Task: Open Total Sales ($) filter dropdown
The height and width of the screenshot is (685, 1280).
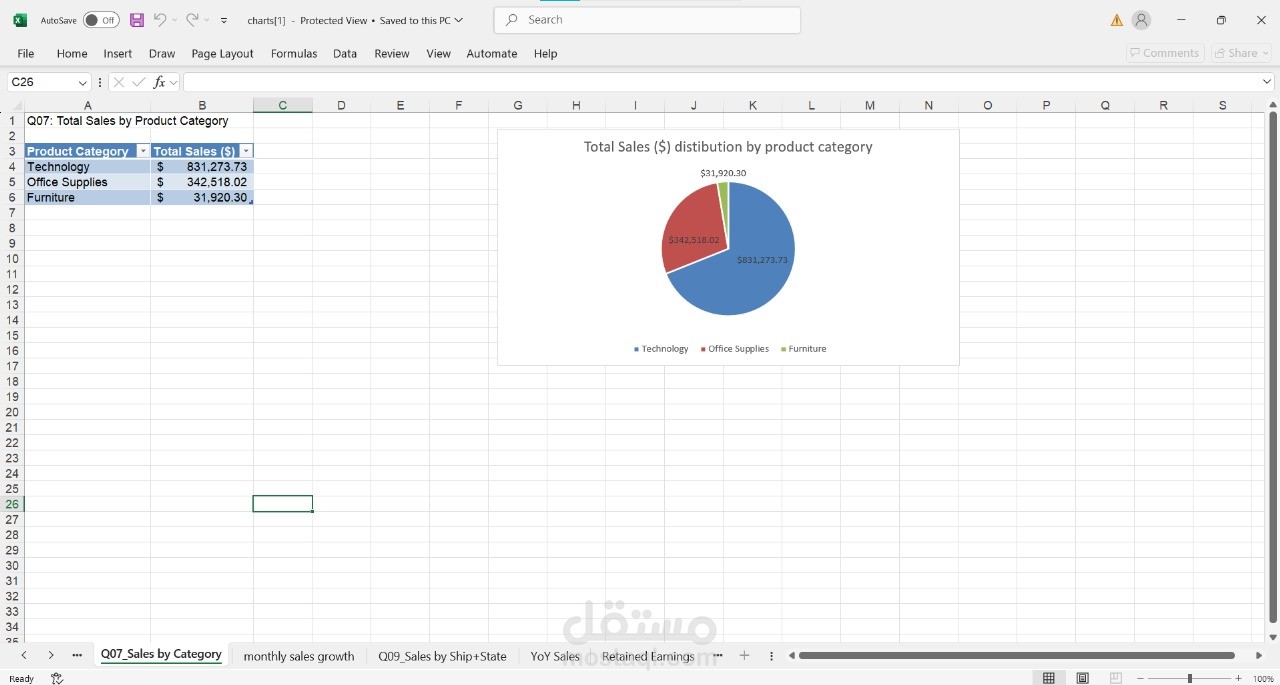Action: (x=246, y=151)
